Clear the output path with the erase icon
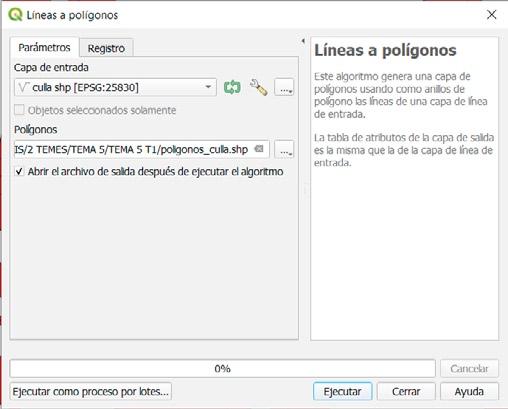Image resolution: width=508 pixels, height=409 pixels. click(x=259, y=149)
